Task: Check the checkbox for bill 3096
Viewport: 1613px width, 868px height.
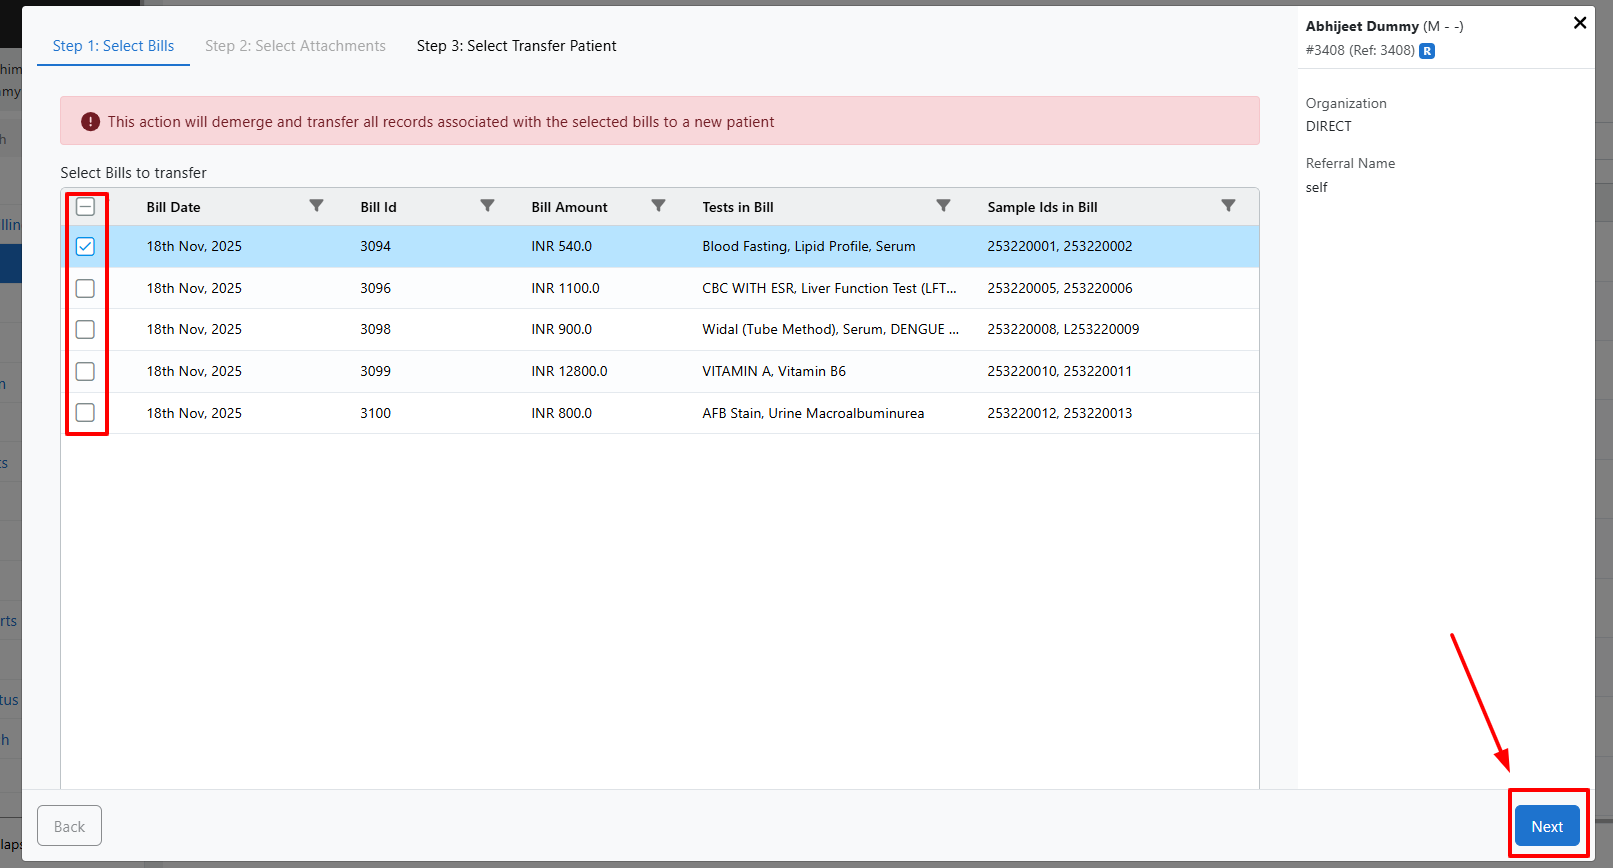Action: [86, 289]
